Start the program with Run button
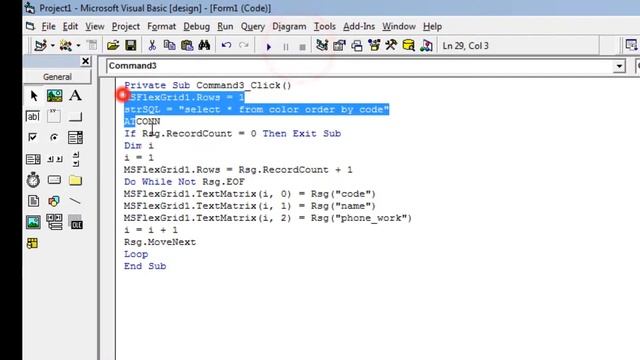 point(269,47)
